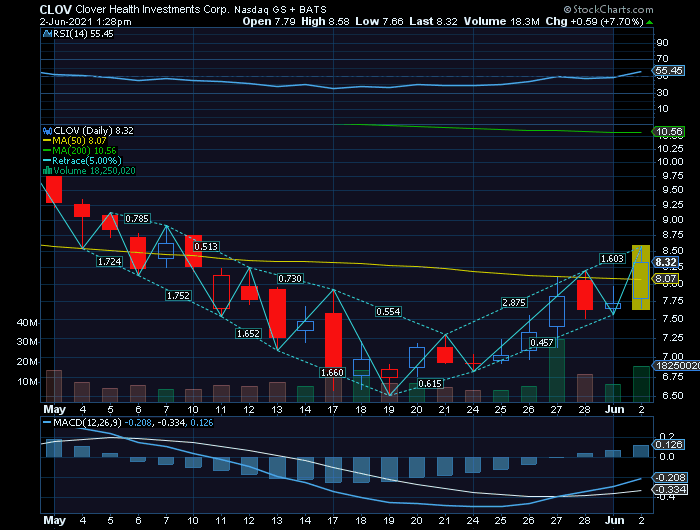
Task: Click the StockCharts.com credit text
Action: (608, 9)
